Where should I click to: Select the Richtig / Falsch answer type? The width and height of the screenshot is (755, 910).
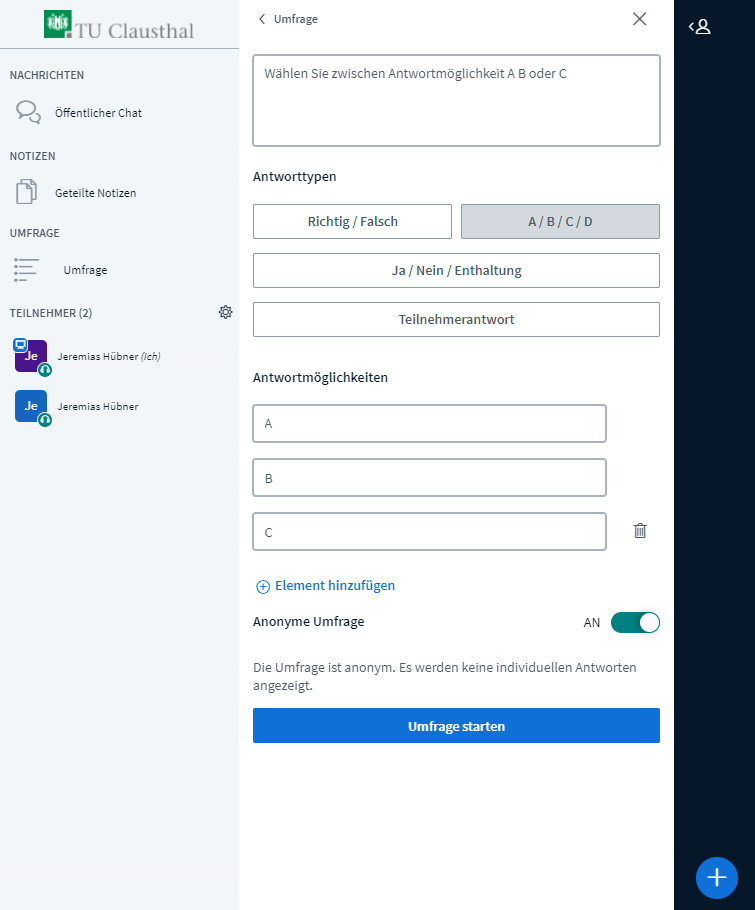tap(352, 221)
